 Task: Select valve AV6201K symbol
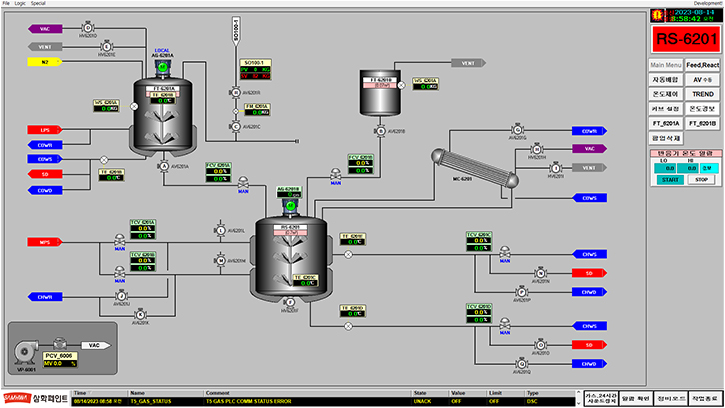tap(140, 315)
